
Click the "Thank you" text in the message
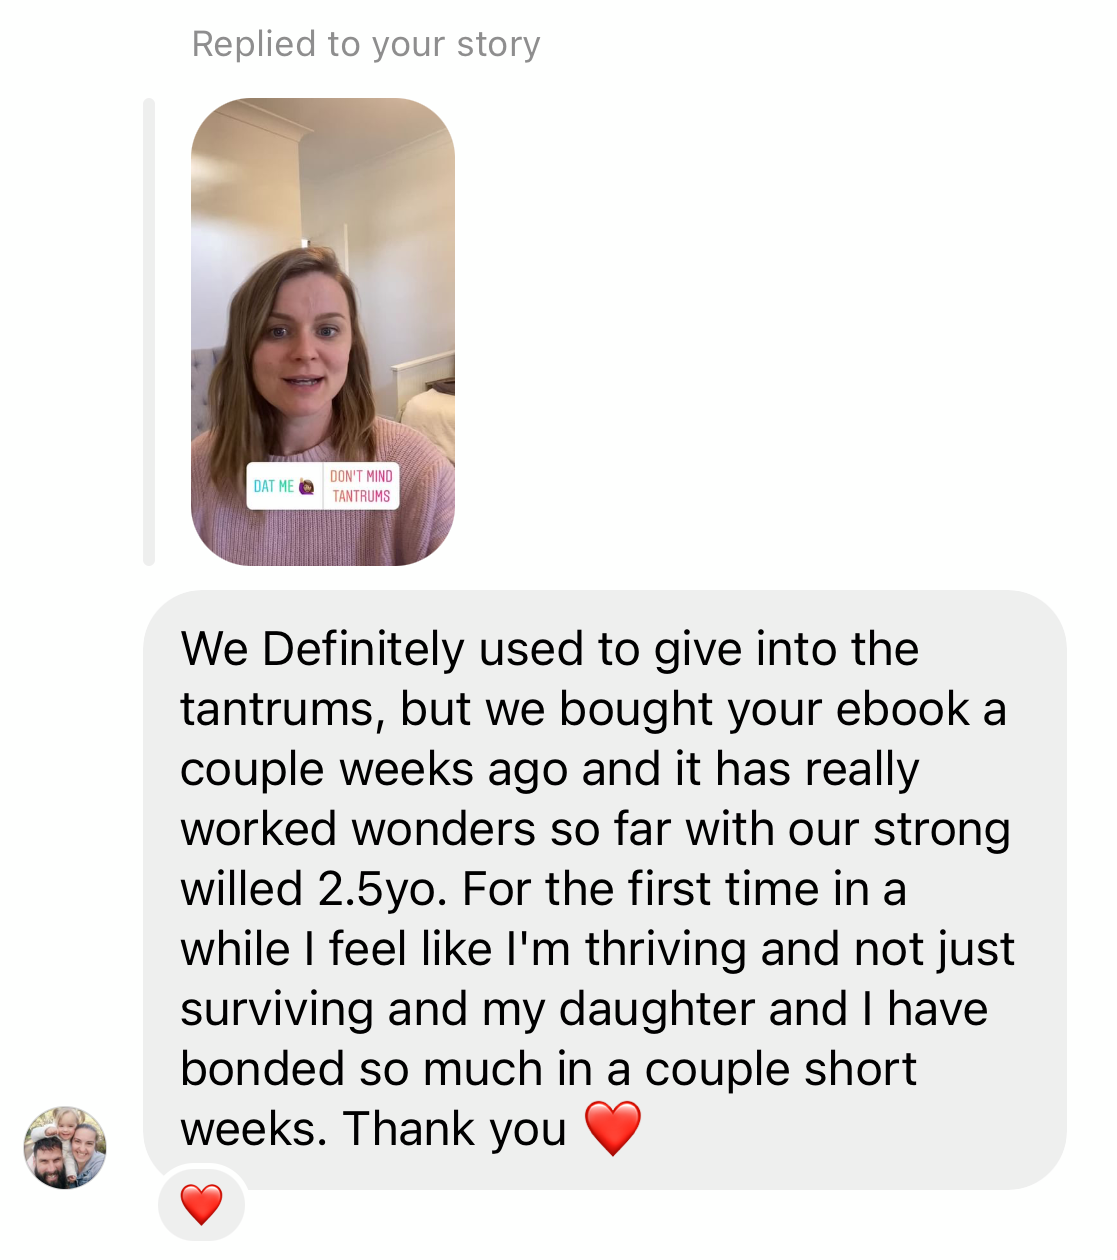point(455,1129)
